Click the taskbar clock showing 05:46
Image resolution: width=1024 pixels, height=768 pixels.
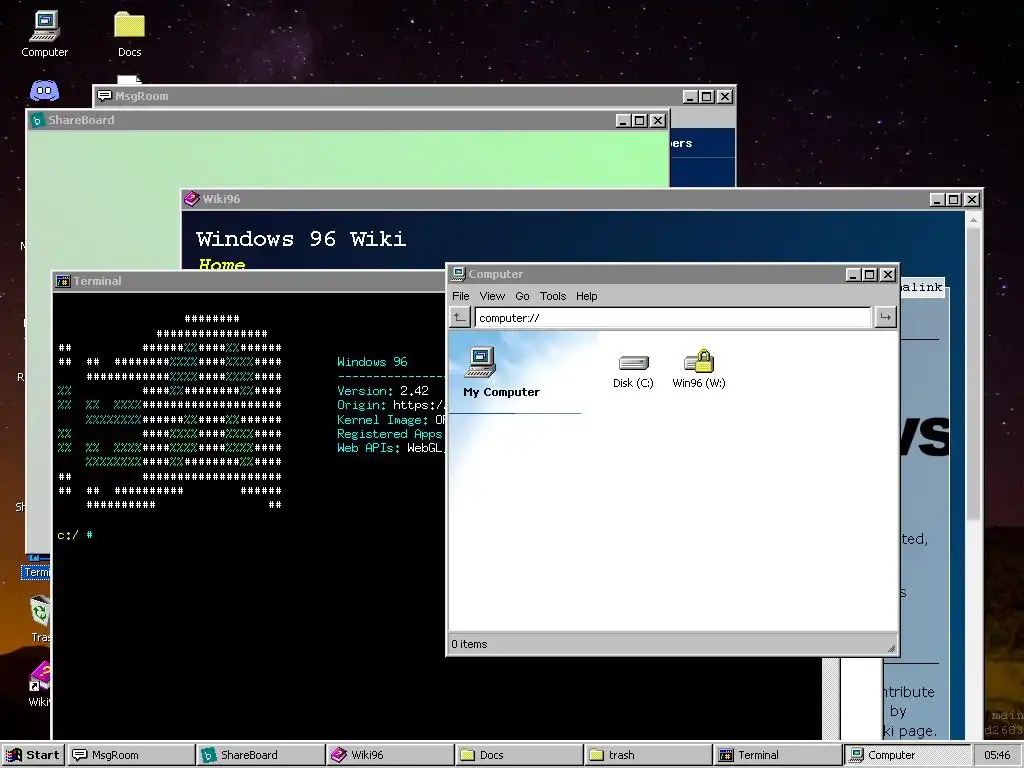click(997, 755)
